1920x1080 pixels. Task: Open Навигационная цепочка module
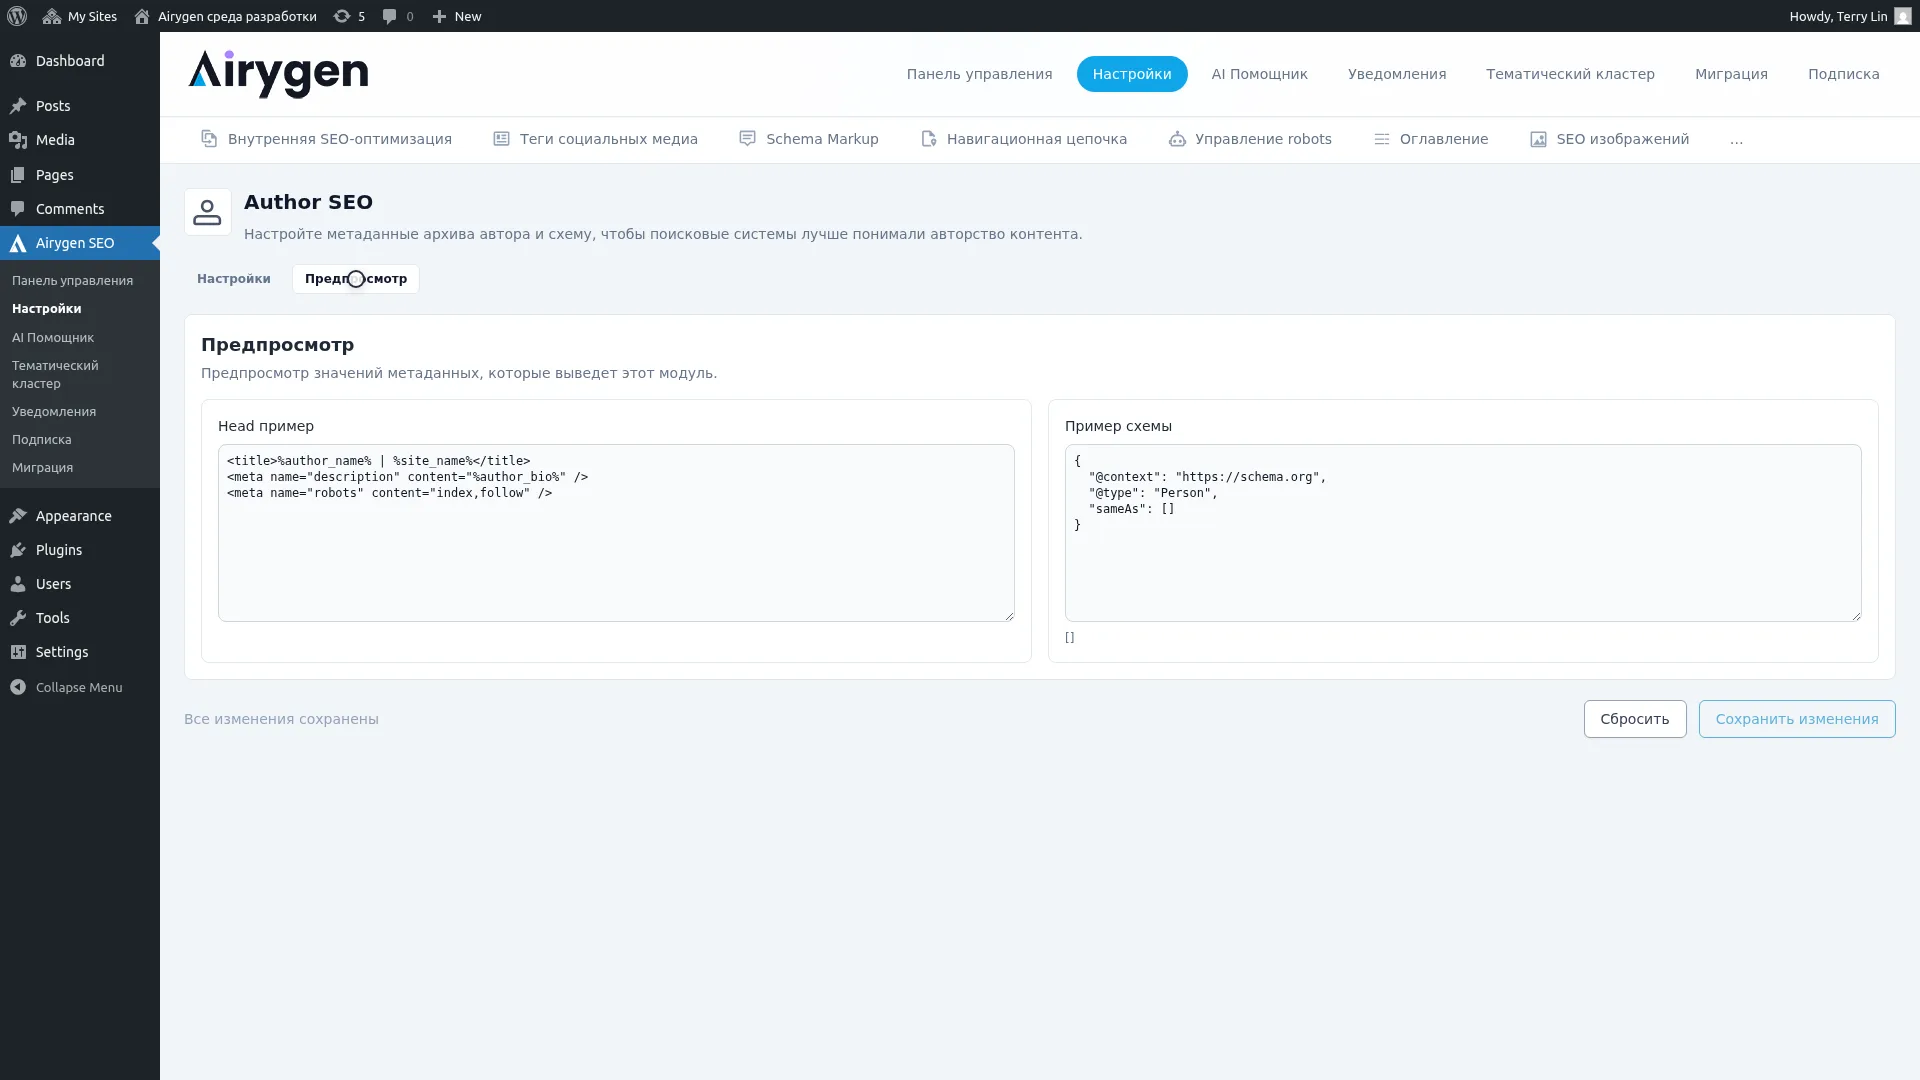[1023, 139]
